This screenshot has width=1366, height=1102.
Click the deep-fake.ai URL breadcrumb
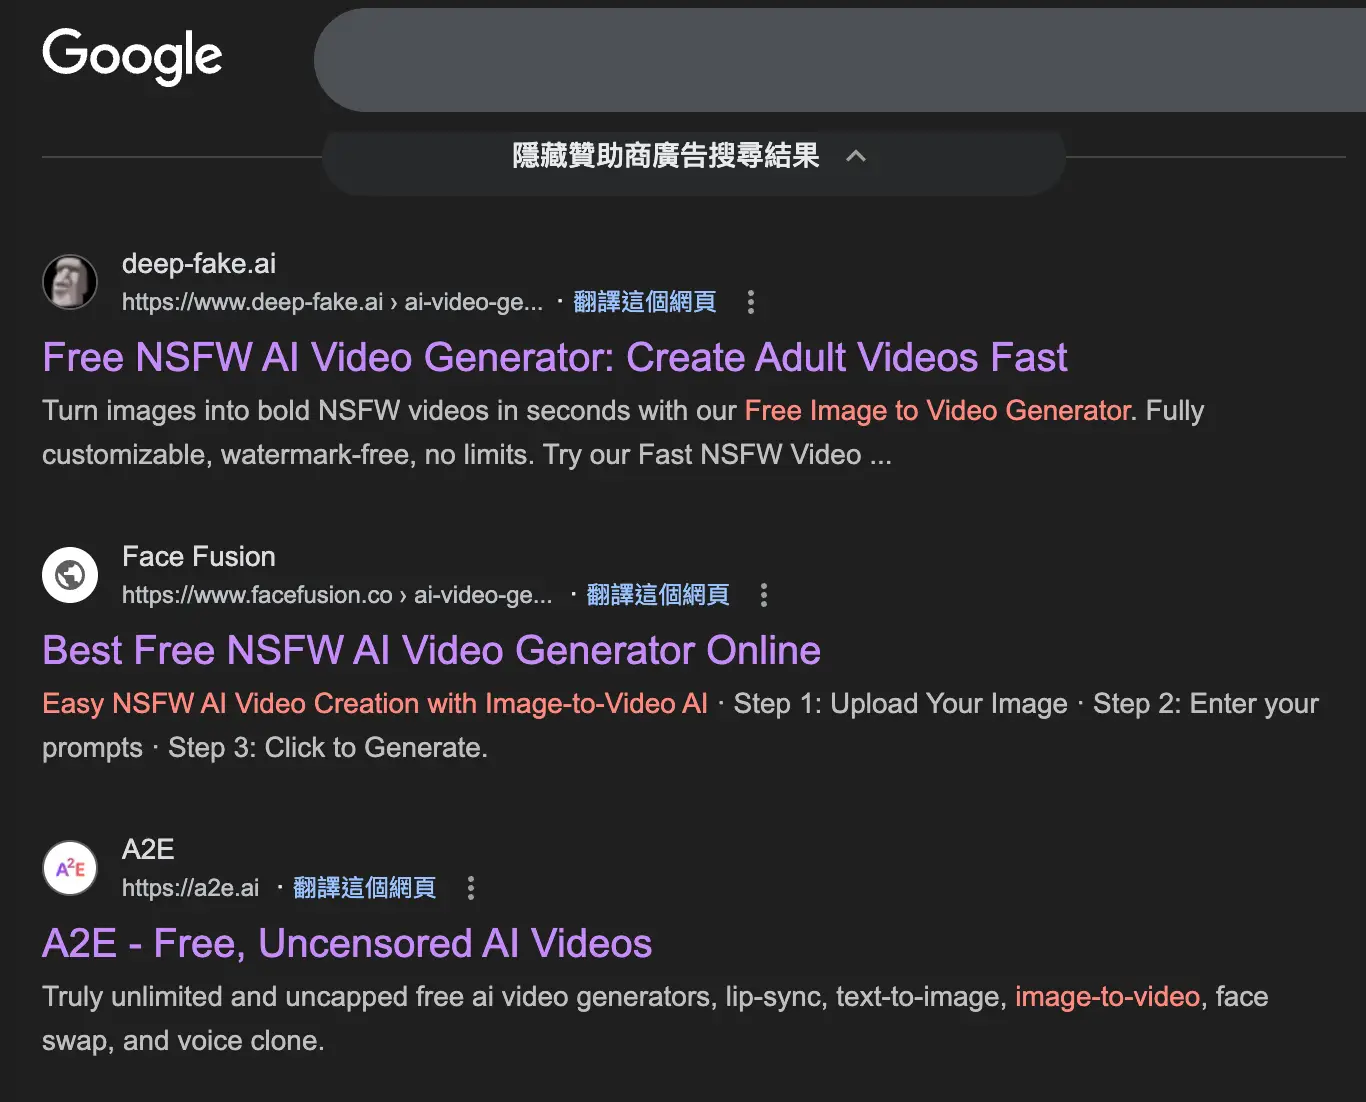pos(332,302)
